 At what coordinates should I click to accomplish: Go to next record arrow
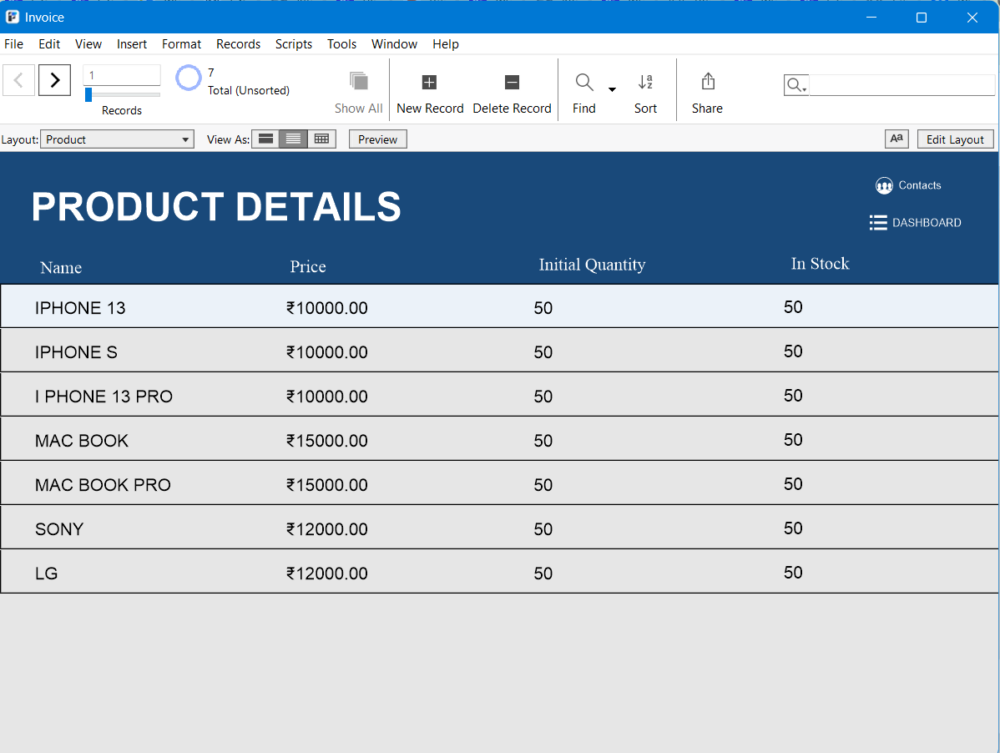tap(54, 80)
